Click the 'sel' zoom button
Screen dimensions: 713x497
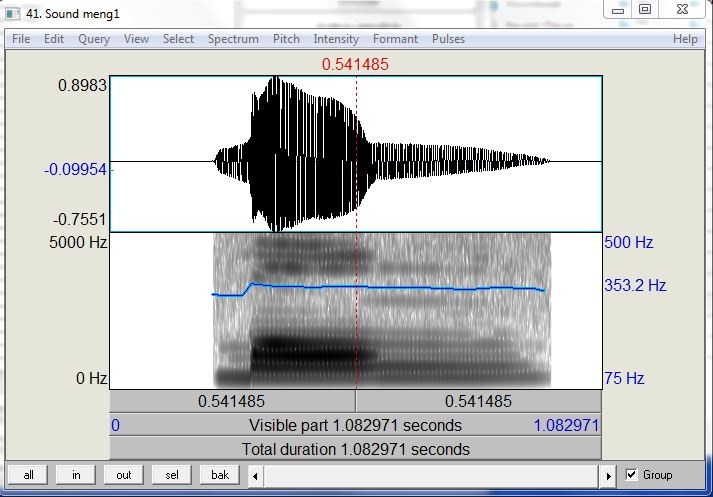[171, 475]
